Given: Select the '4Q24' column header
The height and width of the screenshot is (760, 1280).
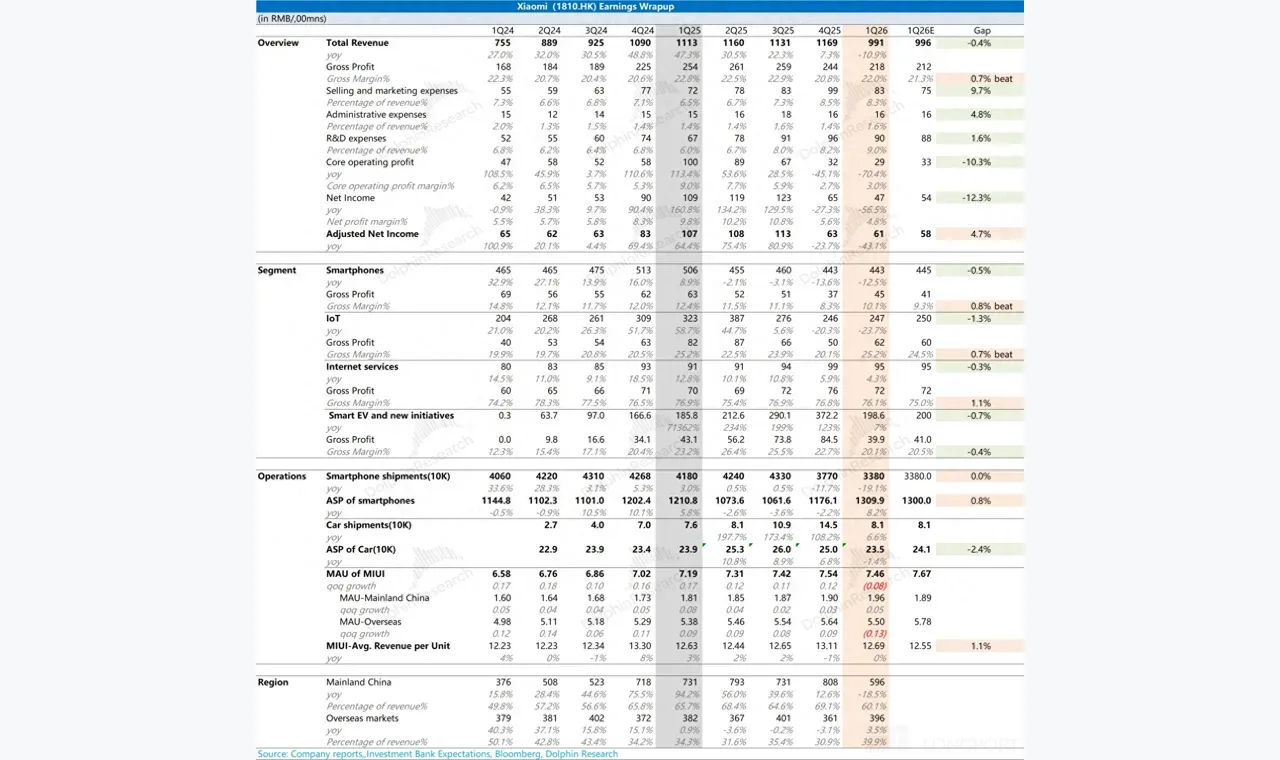Looking at the screenshot, I should click(x=642, y=31).
